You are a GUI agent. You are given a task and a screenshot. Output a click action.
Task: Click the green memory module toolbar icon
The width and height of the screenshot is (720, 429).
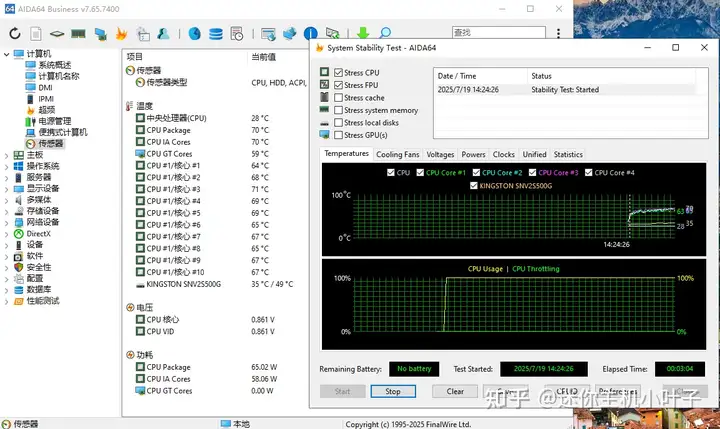tap(79, 34)
